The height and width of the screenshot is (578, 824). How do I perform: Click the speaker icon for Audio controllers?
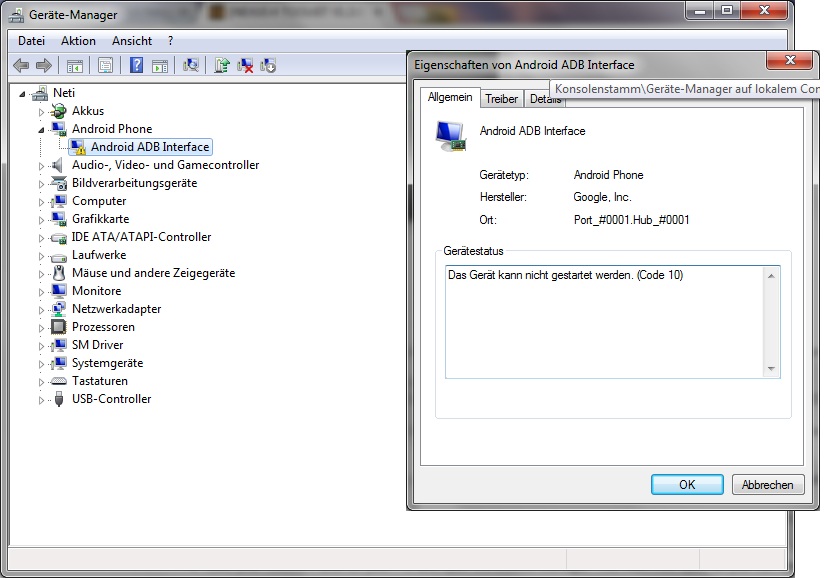57,165
